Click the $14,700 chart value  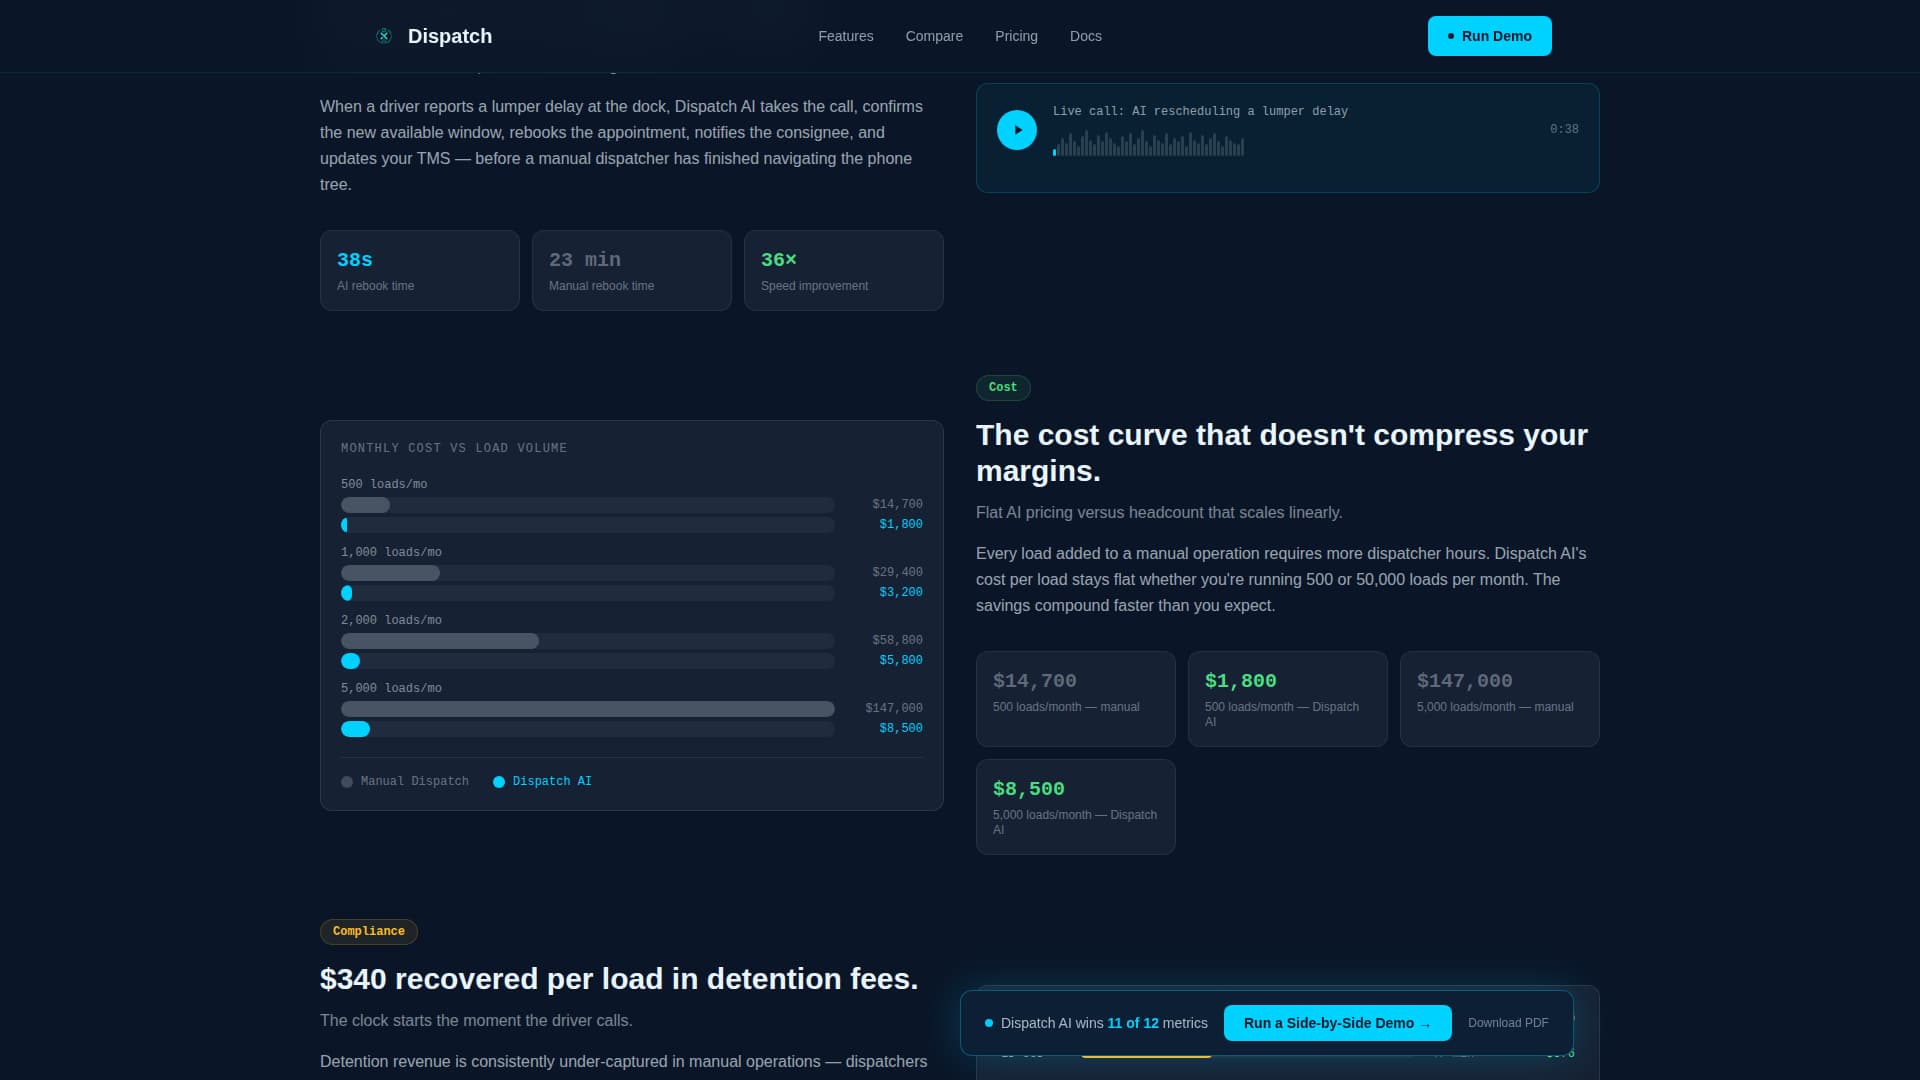tap(897, 504)
